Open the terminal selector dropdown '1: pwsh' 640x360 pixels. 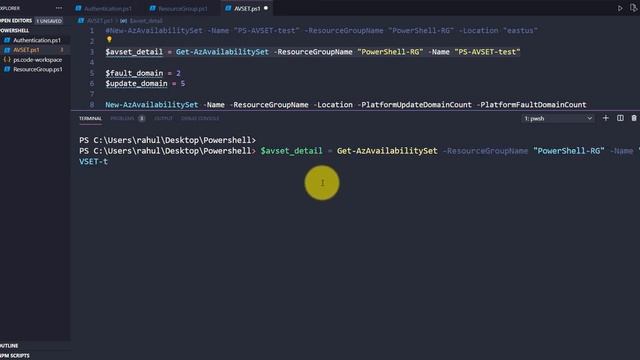tap(558, 118)
